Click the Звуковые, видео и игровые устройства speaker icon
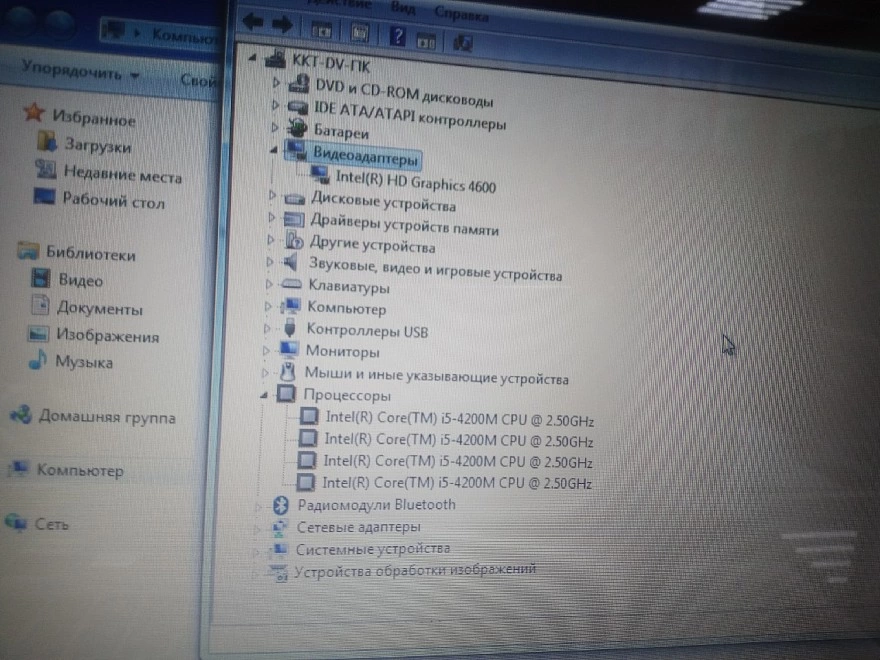The height and width of the screenshot is (660, 880). click(x=291, y=261)
